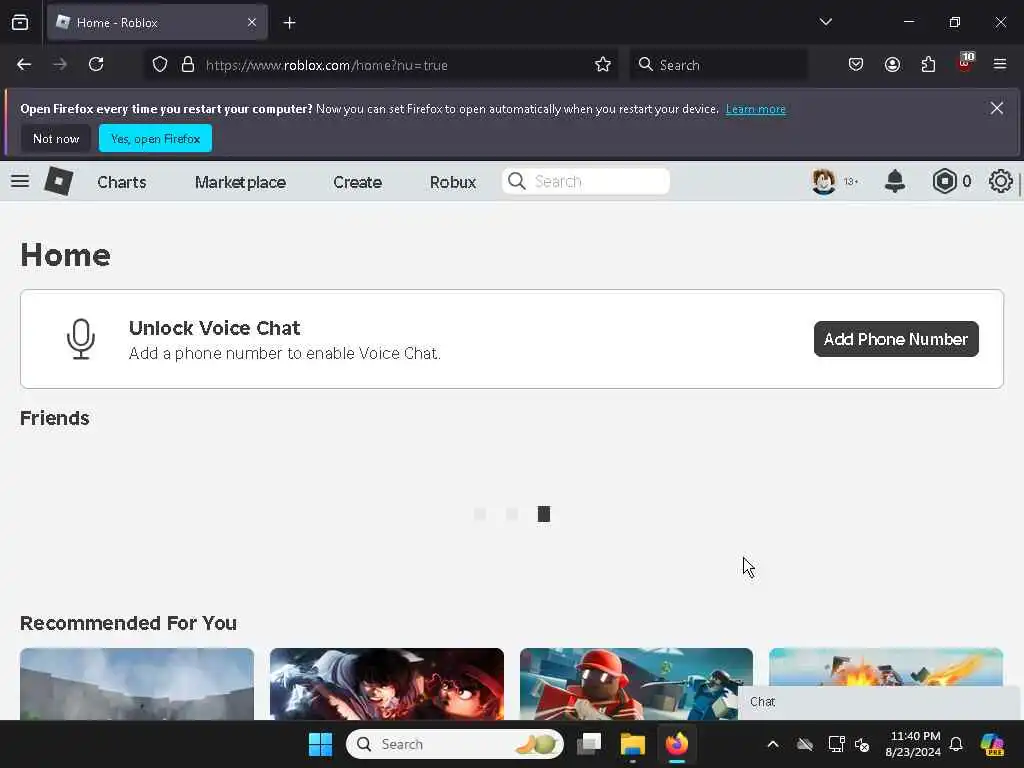Open the Windows notification bell
This screenshot has width=1024, height=768.
click(x=956, y=744)
